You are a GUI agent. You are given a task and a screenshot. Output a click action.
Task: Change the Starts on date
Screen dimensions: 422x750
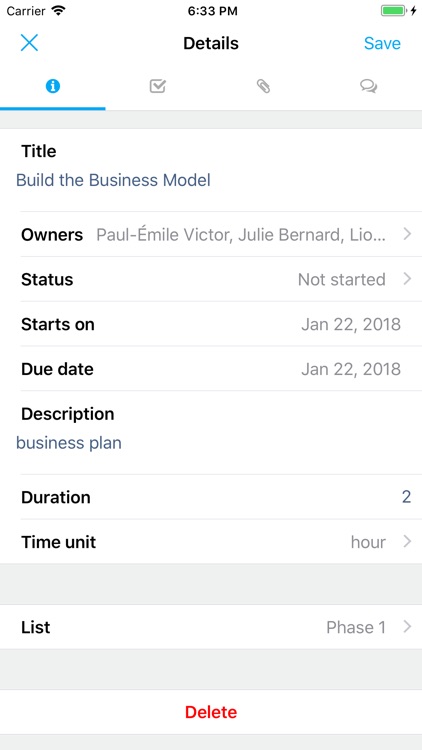click(351, 324)
